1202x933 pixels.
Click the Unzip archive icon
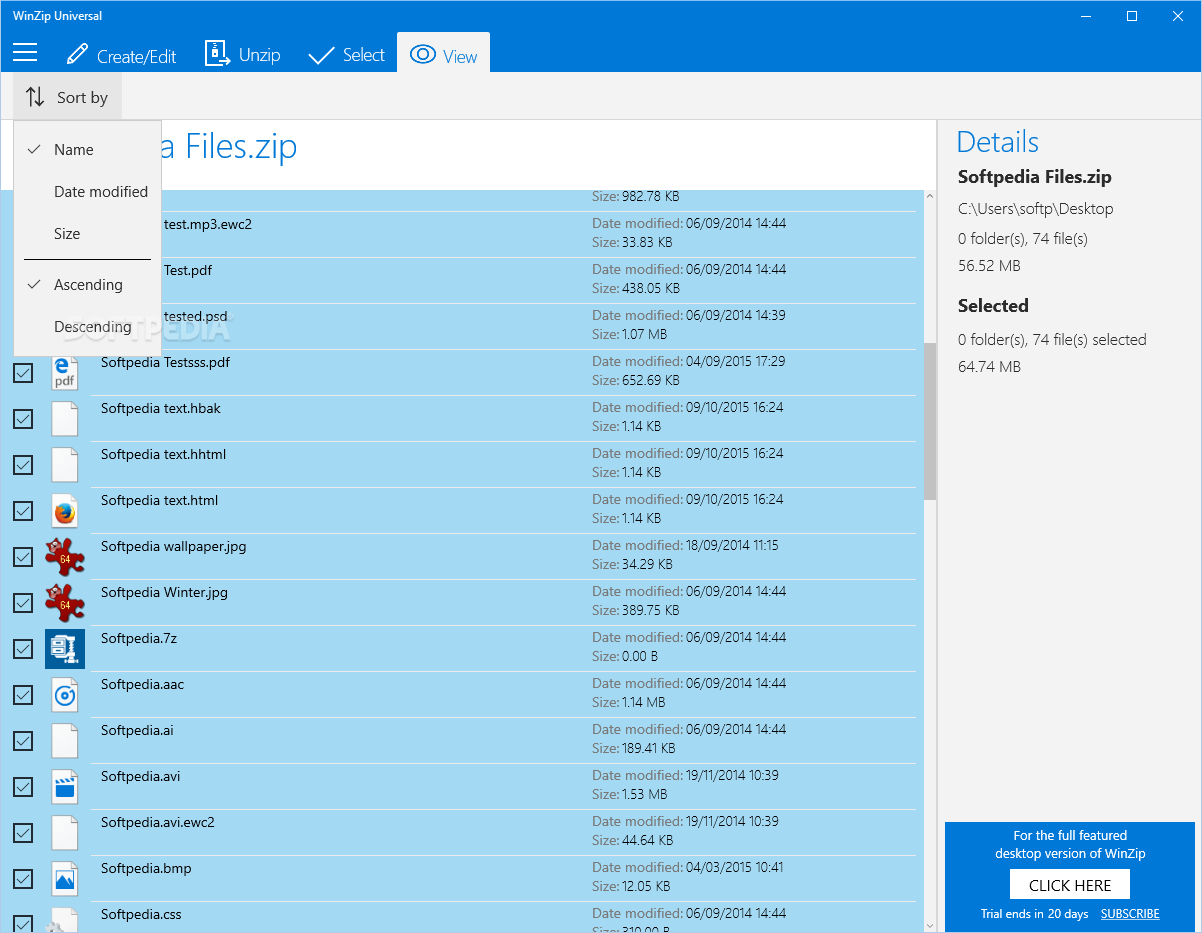pyautogui.click(x=217, y=53)
